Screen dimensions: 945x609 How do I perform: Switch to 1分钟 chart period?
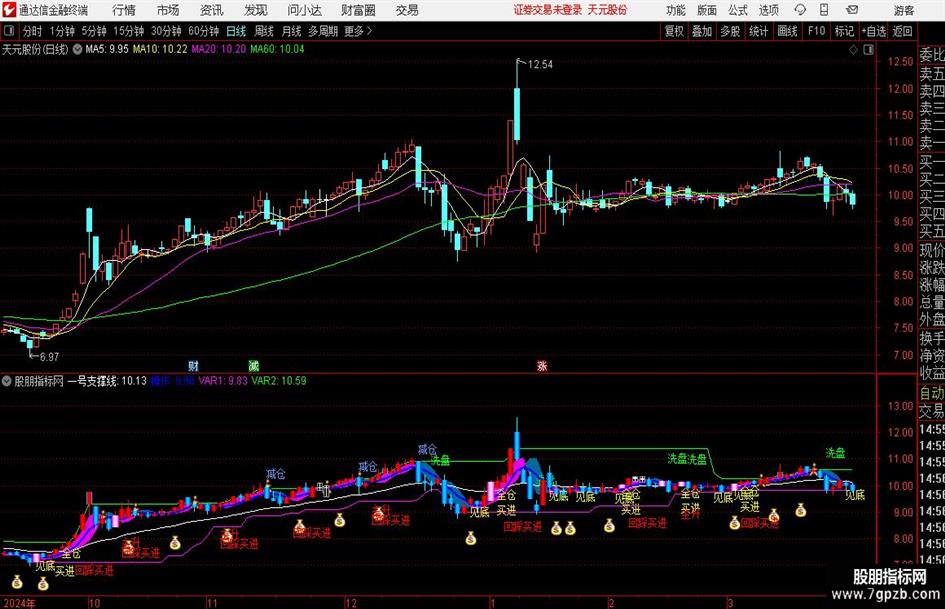click(x=62, y=31)
